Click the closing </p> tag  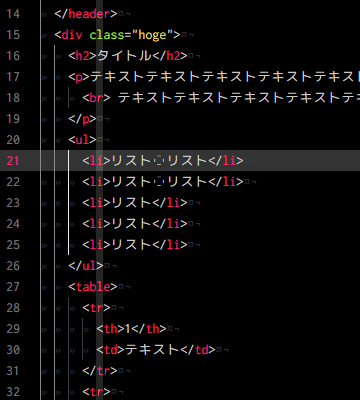tap(82, 119)
